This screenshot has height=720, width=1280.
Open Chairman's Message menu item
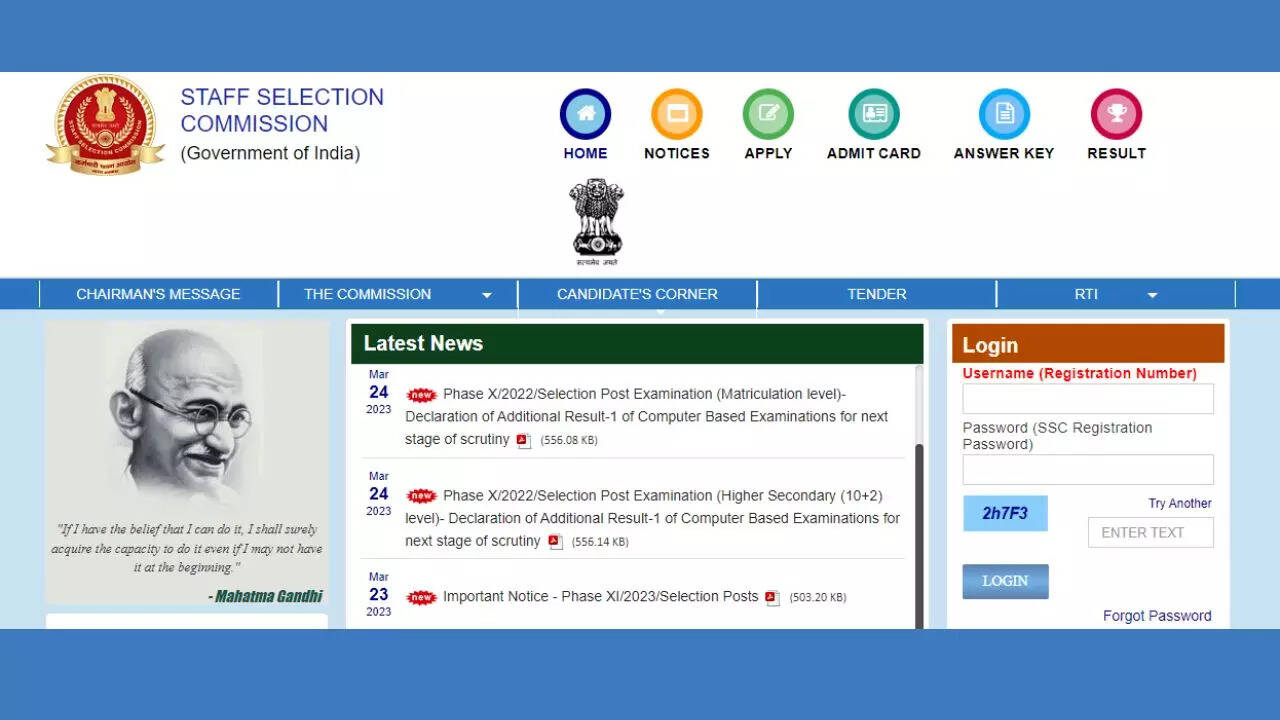tap(158, 294)
